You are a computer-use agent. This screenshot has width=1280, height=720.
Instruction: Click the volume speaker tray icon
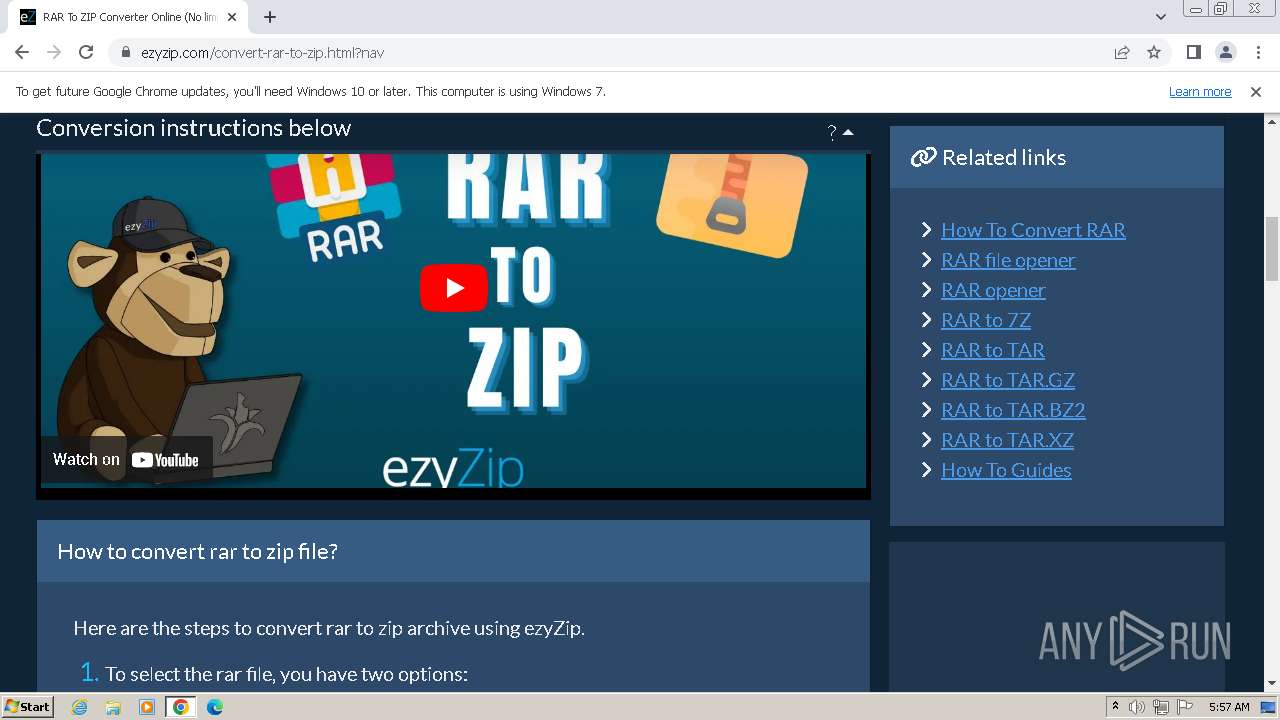pos(1137,707)
